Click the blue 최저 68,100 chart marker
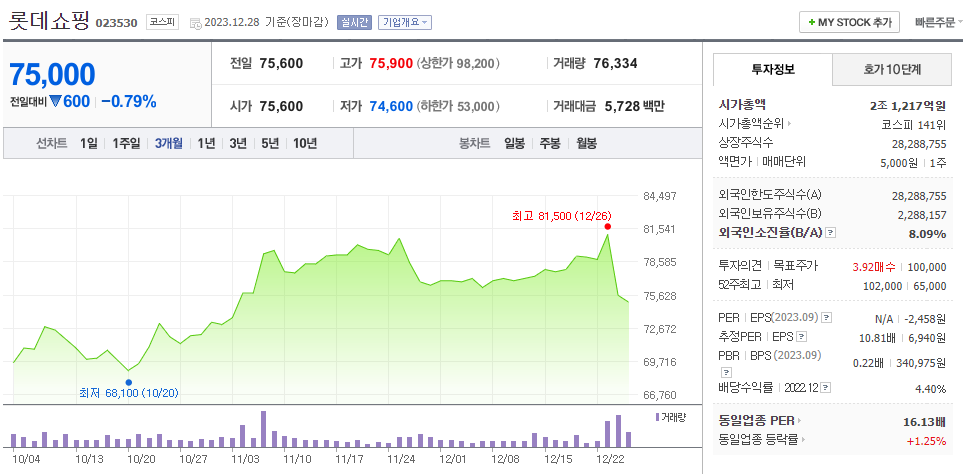Screen dimensions: 978x474 (128, 382)
